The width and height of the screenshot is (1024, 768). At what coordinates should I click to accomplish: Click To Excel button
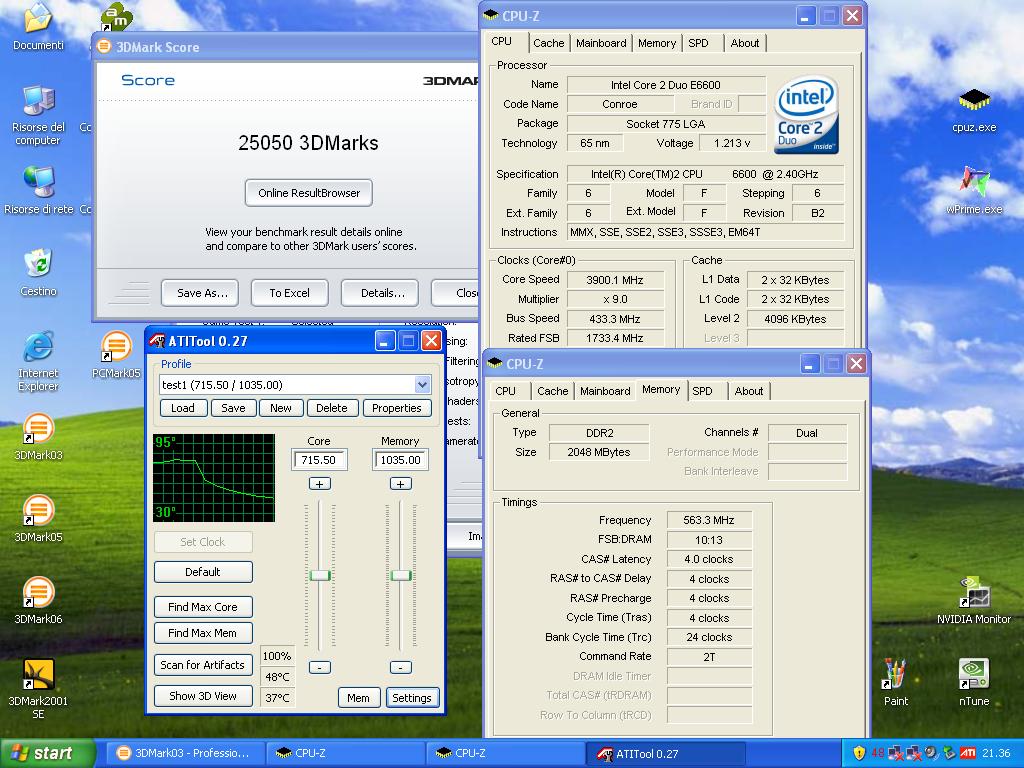tap(289, 293)
